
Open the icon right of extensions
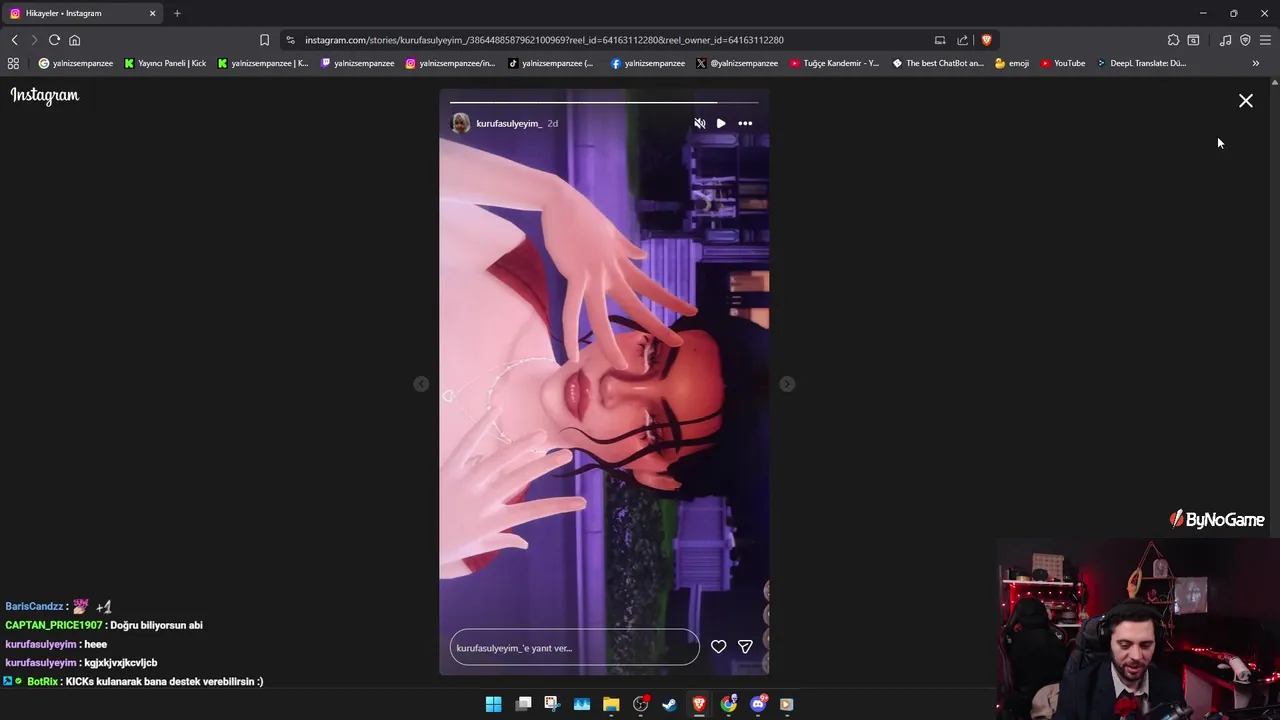(x=1193, y=40)
